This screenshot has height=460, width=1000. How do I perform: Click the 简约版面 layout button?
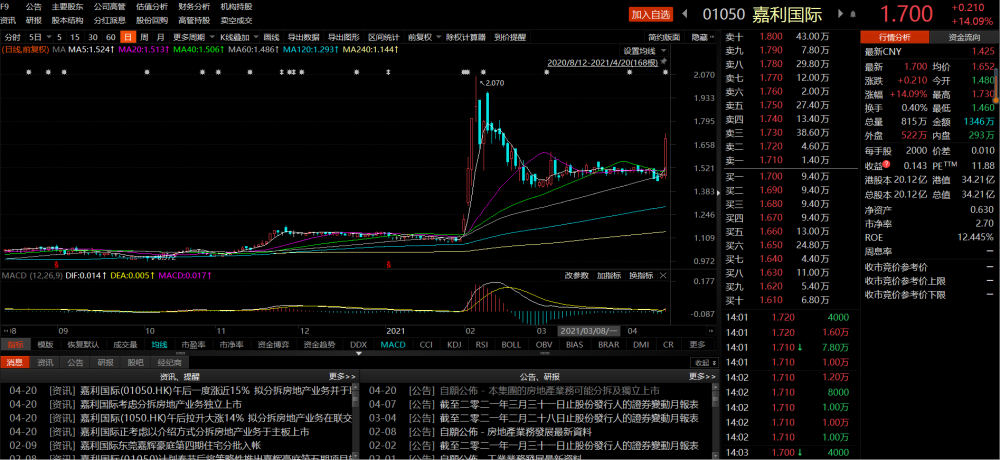point(665,37)
